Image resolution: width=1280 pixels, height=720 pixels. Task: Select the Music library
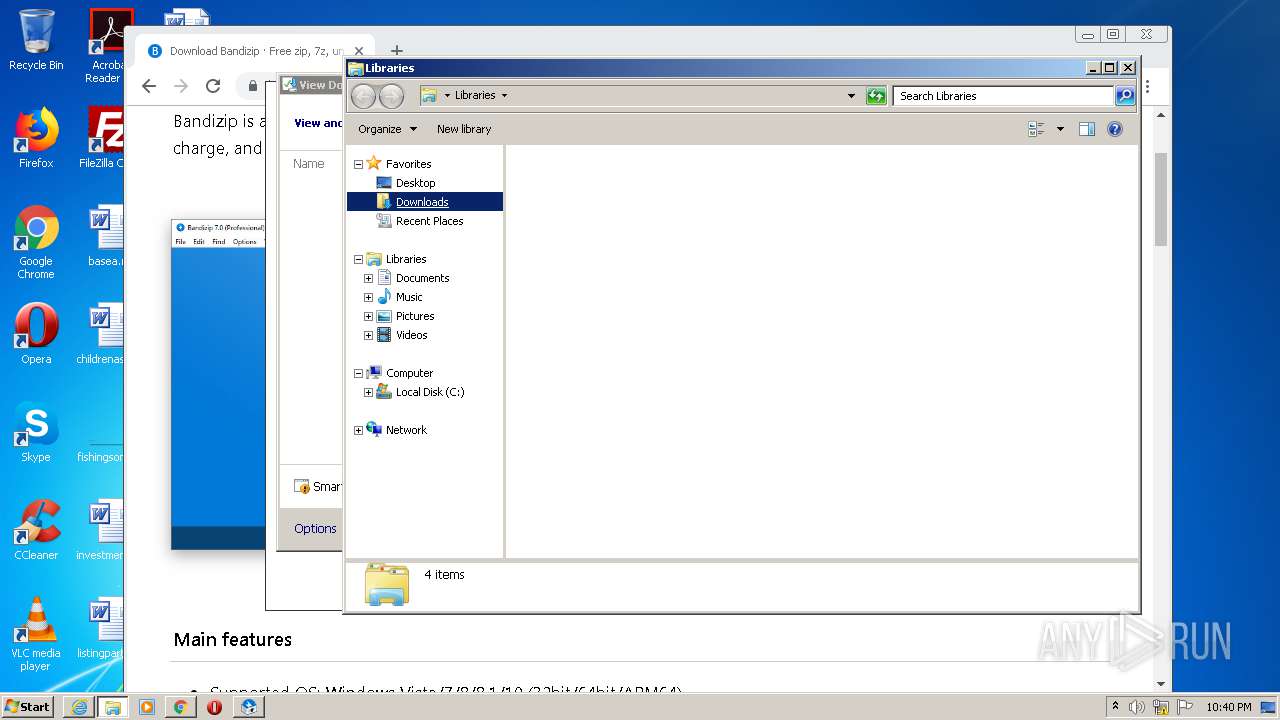tap(409, 297)
